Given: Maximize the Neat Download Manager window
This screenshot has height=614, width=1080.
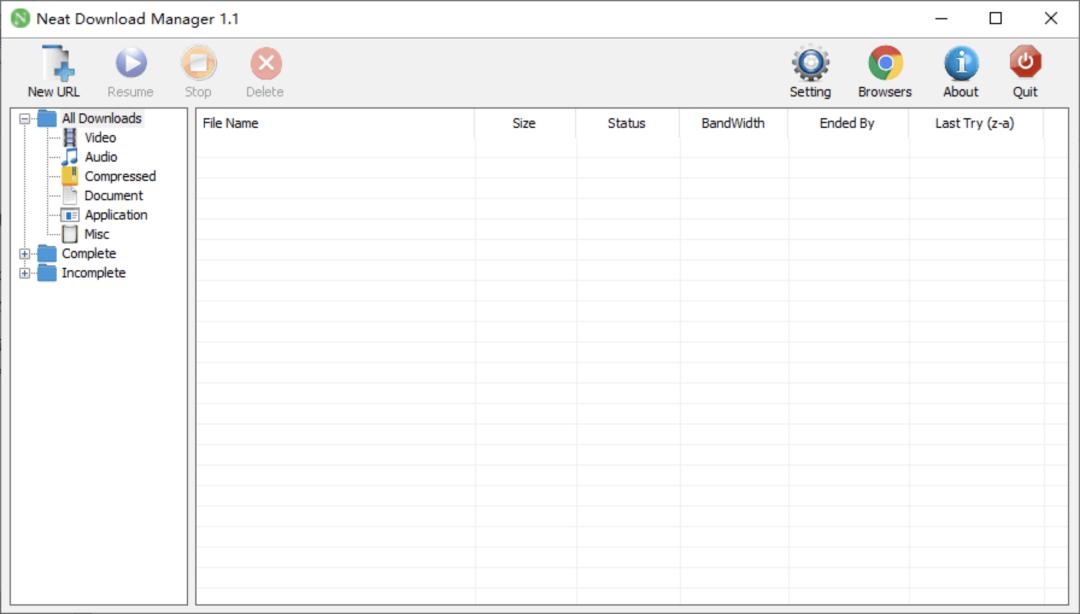Looking at the screenshot, I should tap(996, 19).
